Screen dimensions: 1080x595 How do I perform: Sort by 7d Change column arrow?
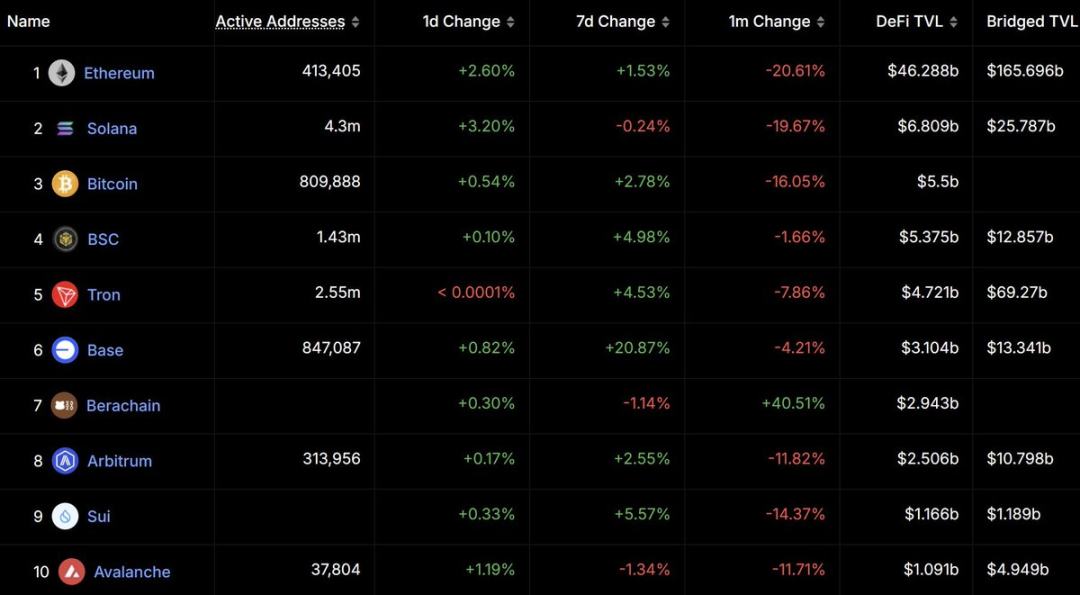(664, 22)
